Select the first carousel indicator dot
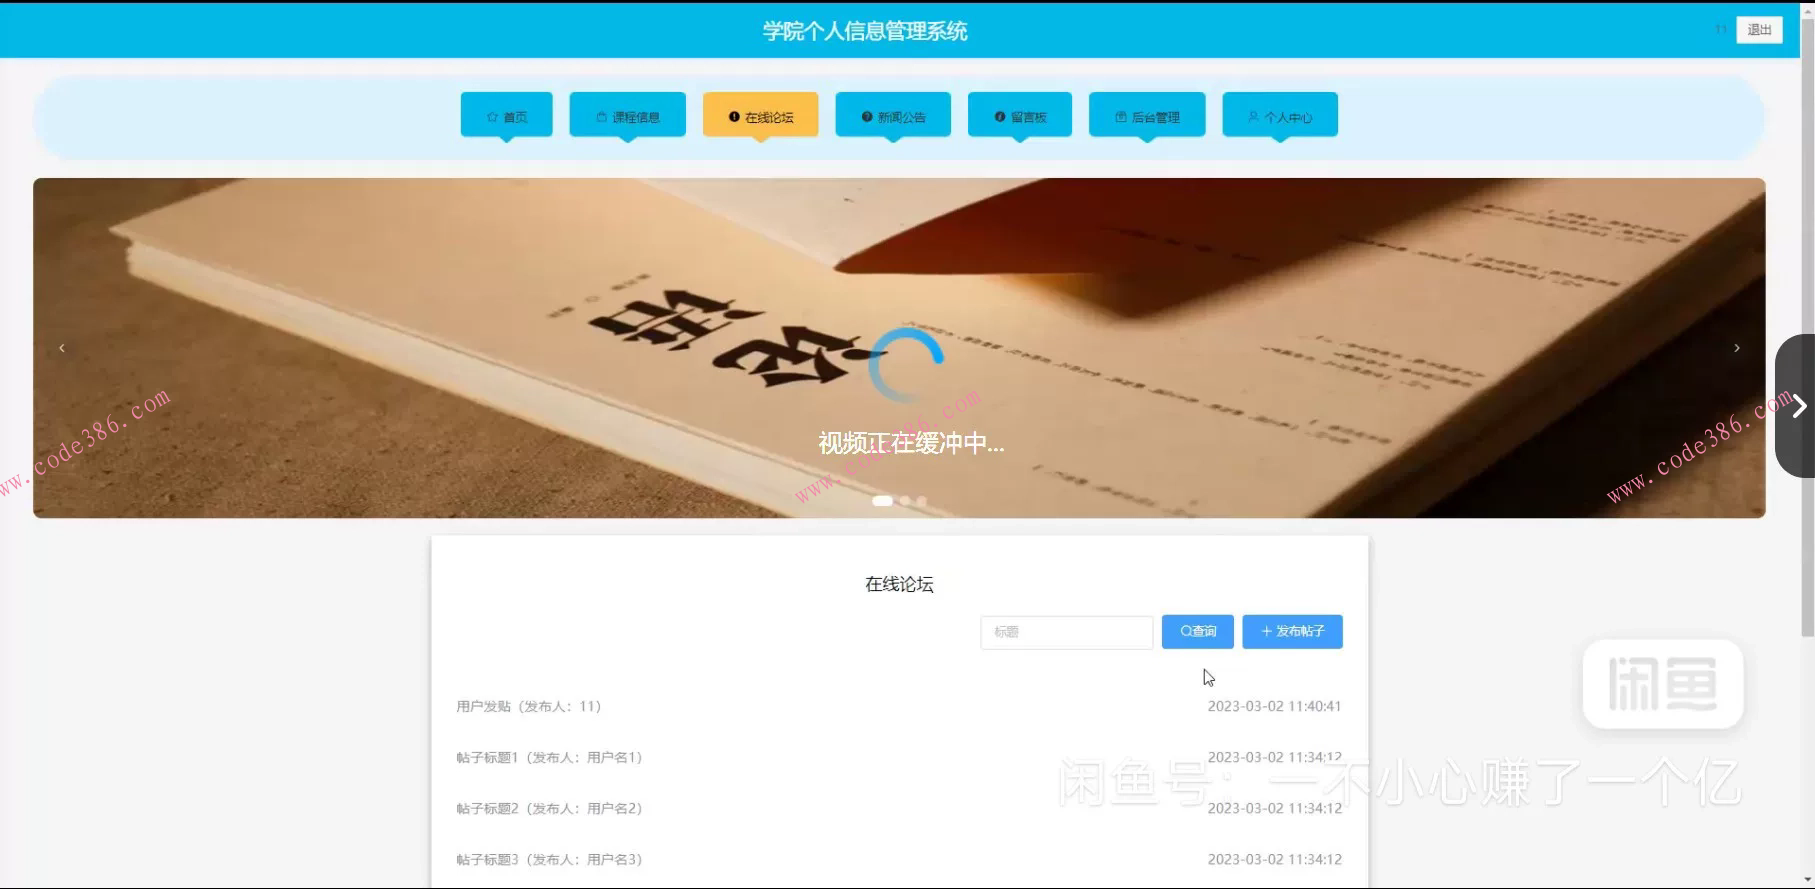 click(882, 501)
